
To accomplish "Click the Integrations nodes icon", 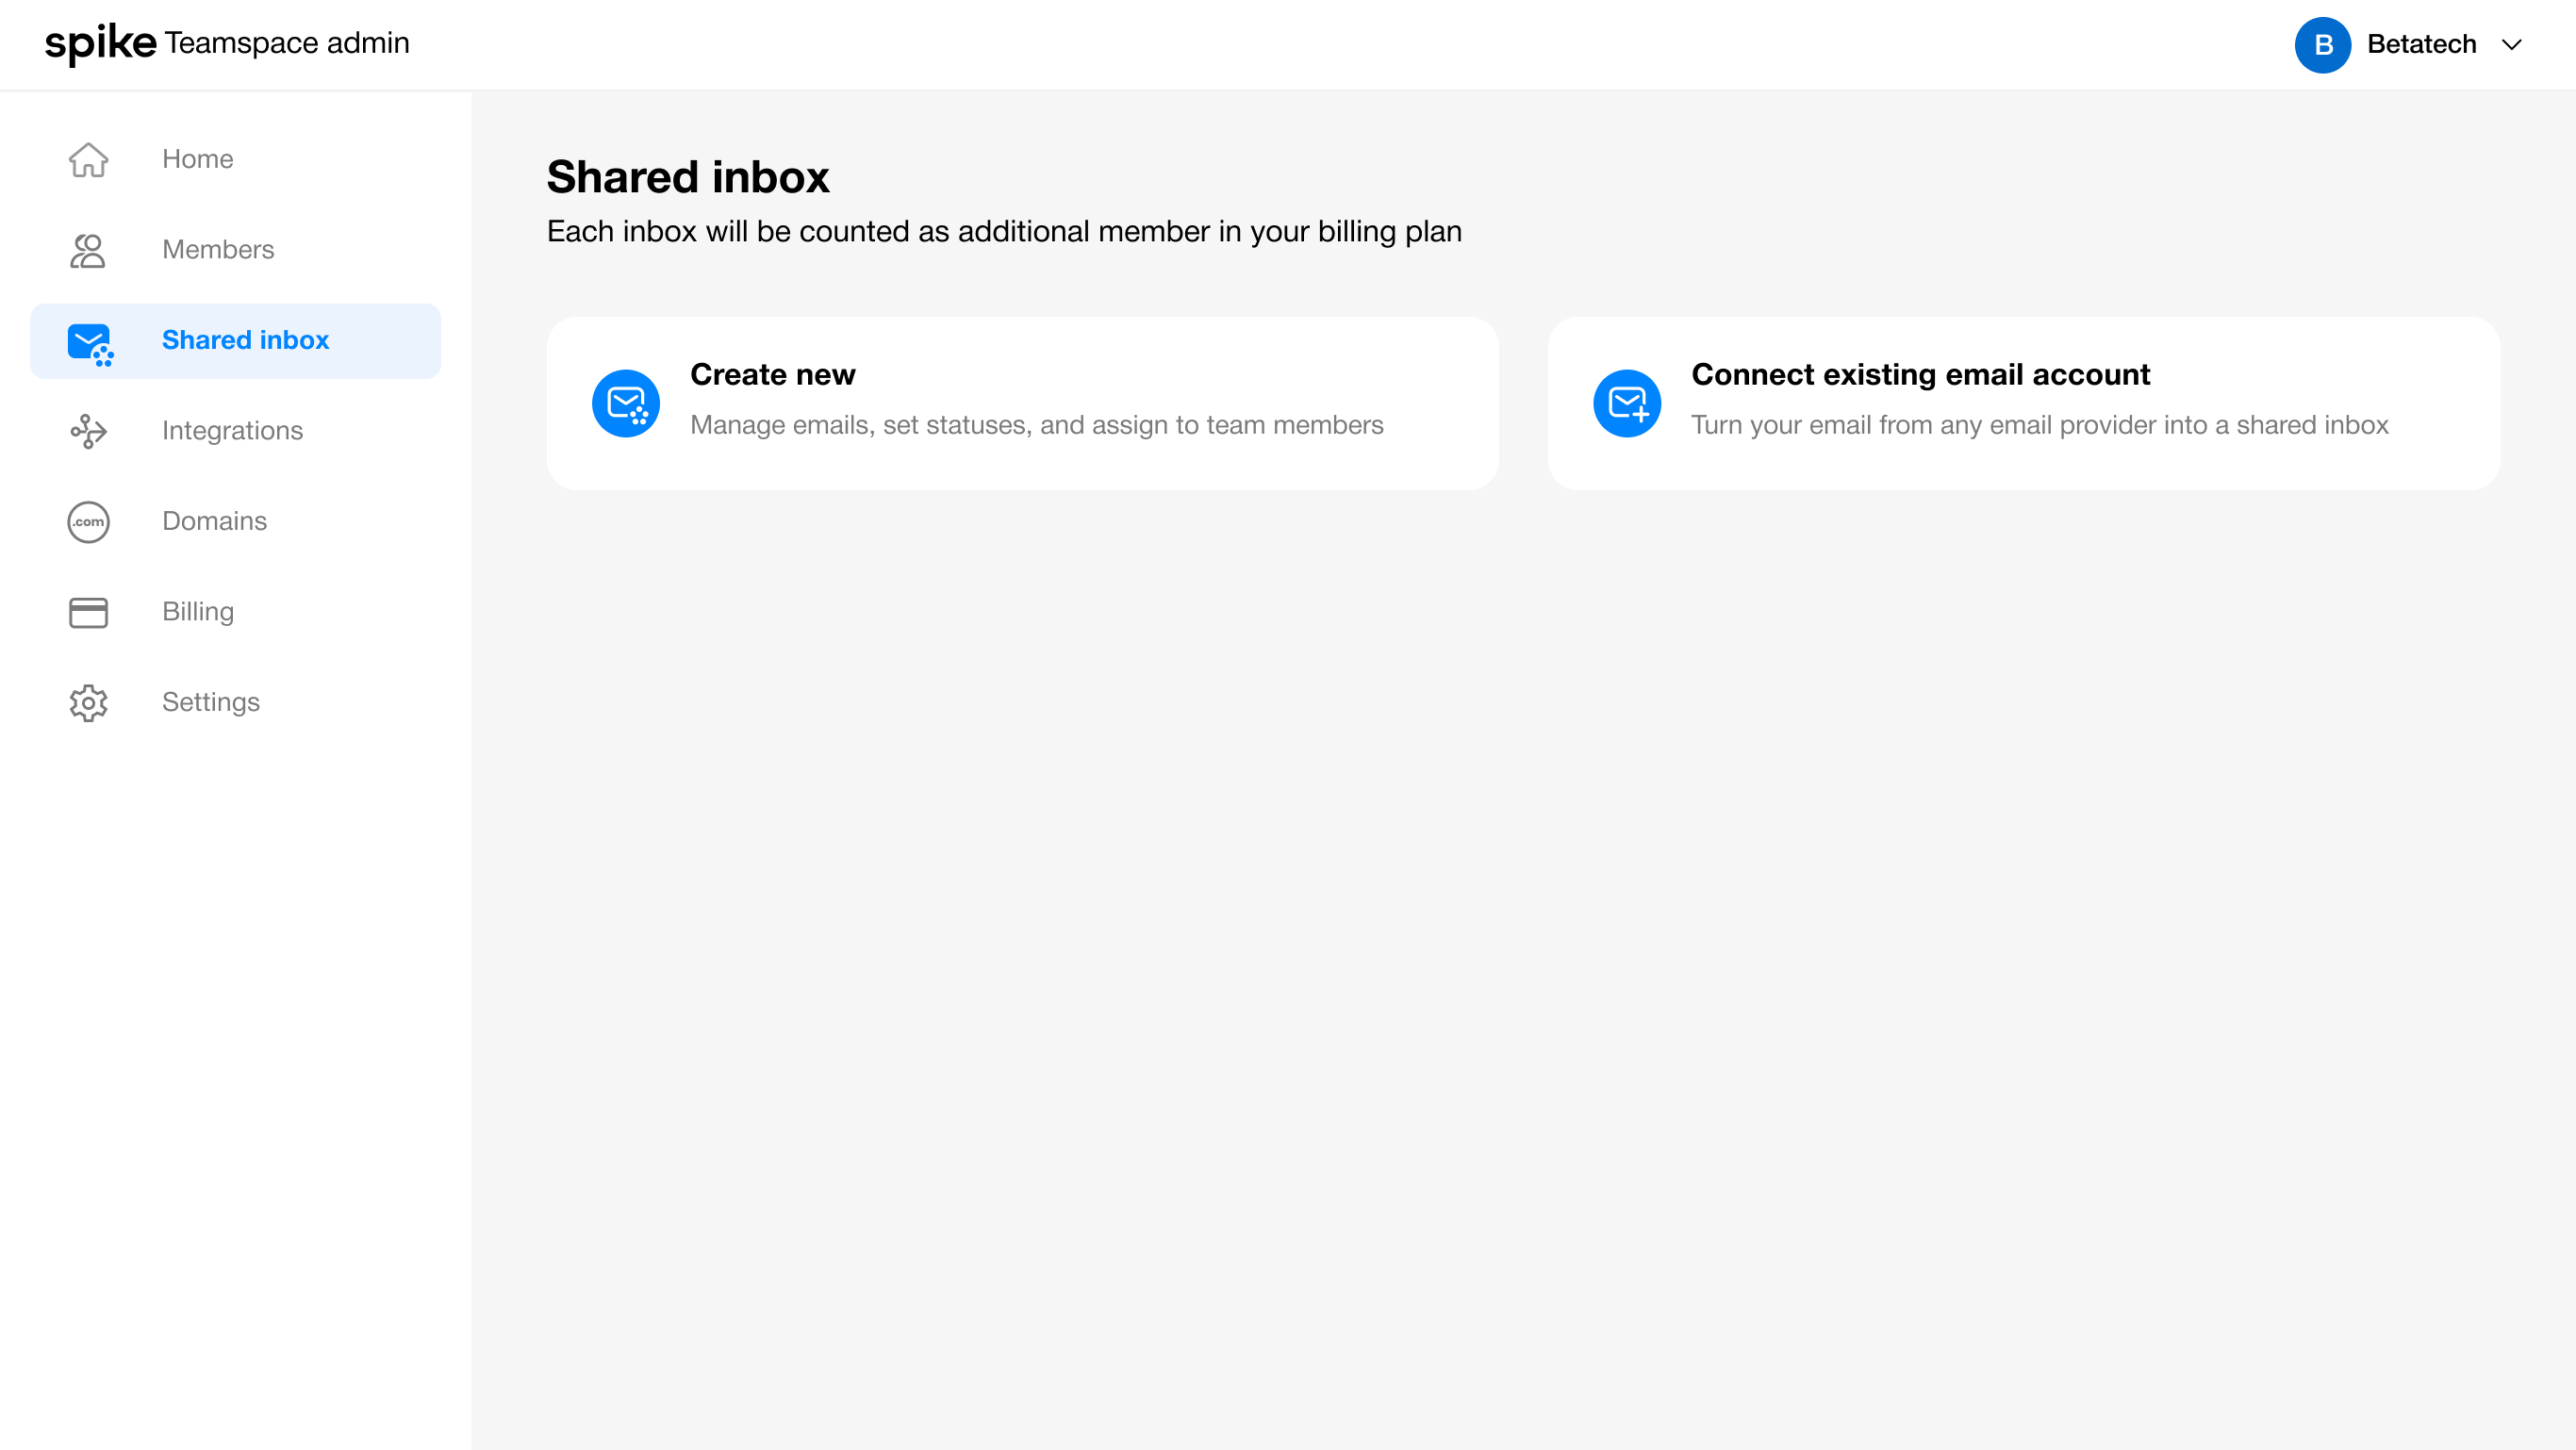I will coord(88,431).
